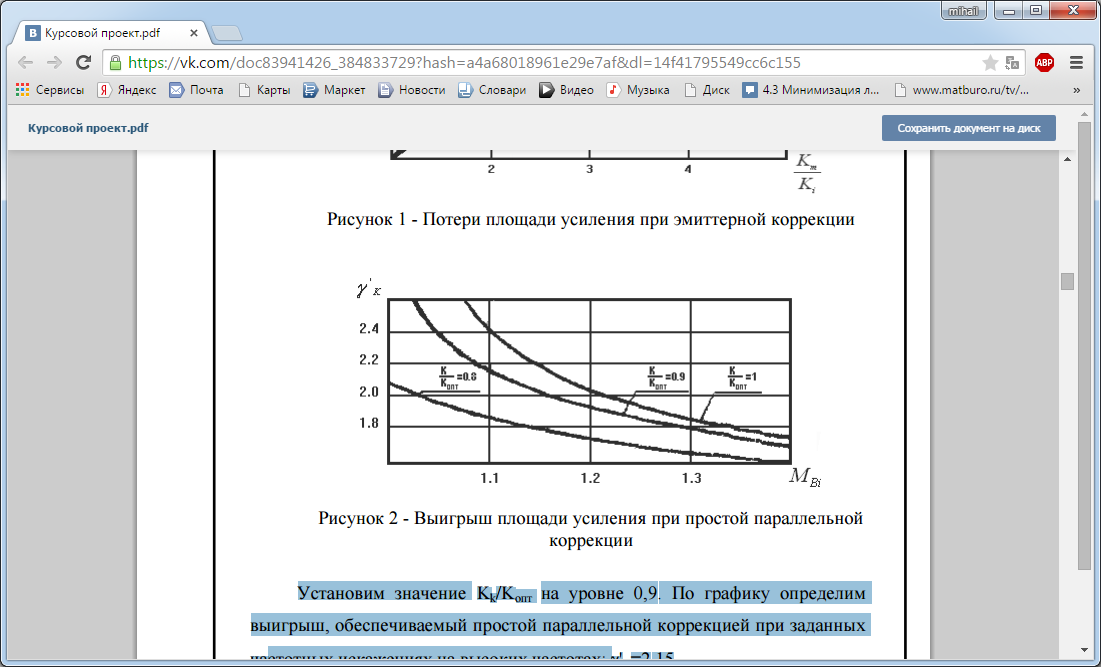Click the Курсовой проект.pdf document title
The image size is (1101, 667).
(x=88, y=128)
